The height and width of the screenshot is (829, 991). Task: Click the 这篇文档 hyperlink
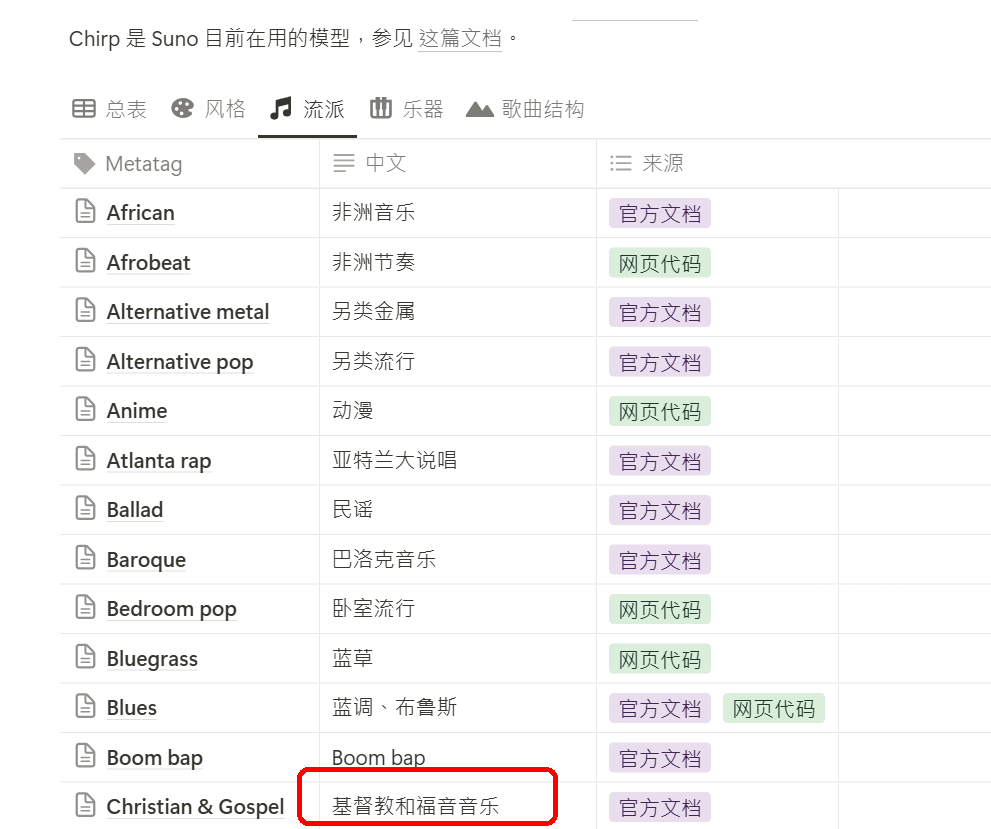click(459, 39)
